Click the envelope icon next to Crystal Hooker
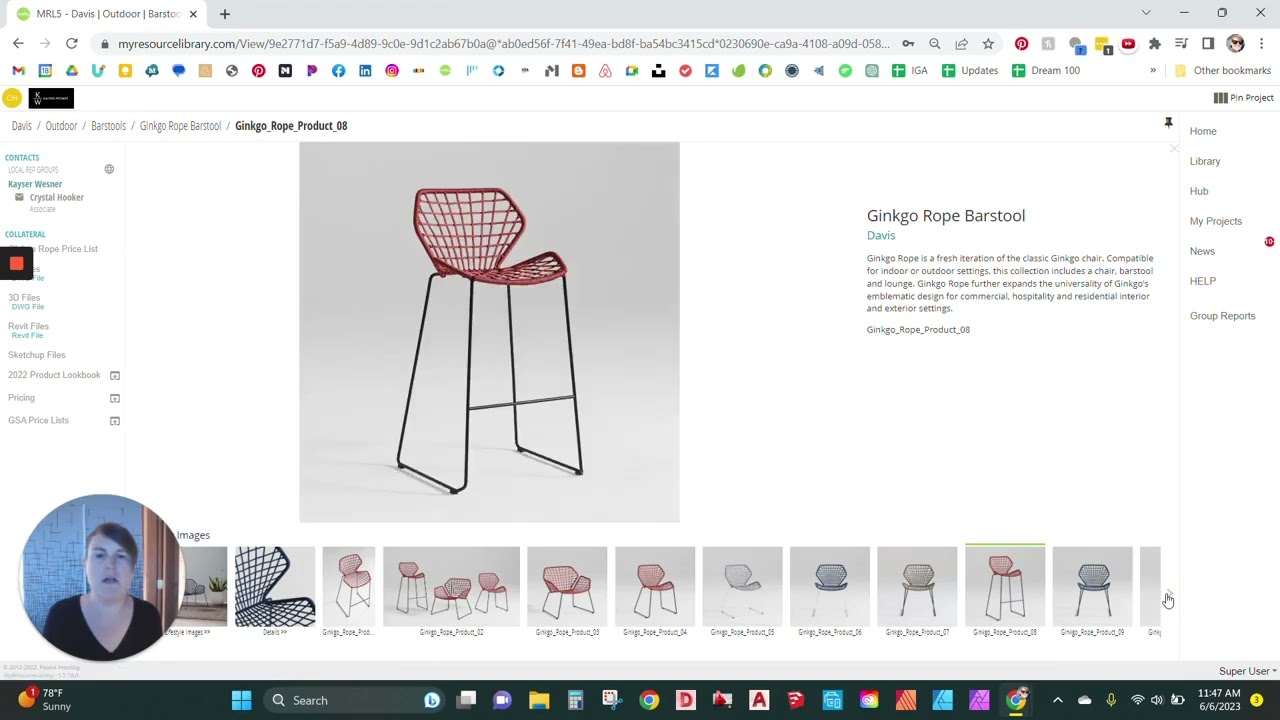Viewport: 1280px width, 720px height. click(19, 197)
